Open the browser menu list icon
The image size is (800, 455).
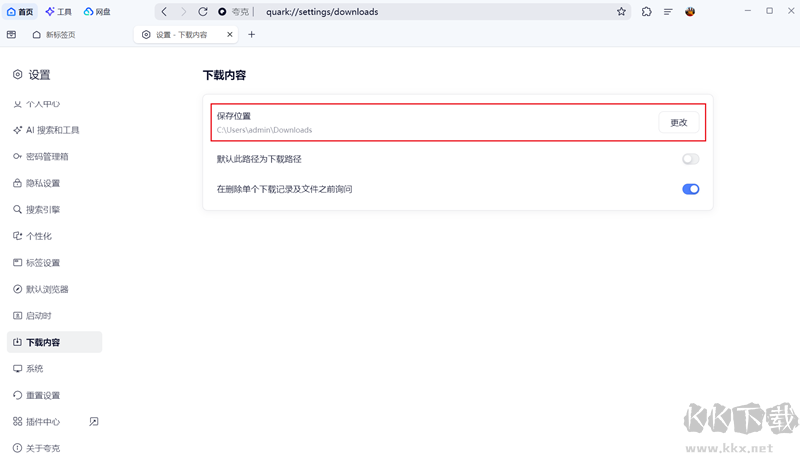tap(668, 12)
